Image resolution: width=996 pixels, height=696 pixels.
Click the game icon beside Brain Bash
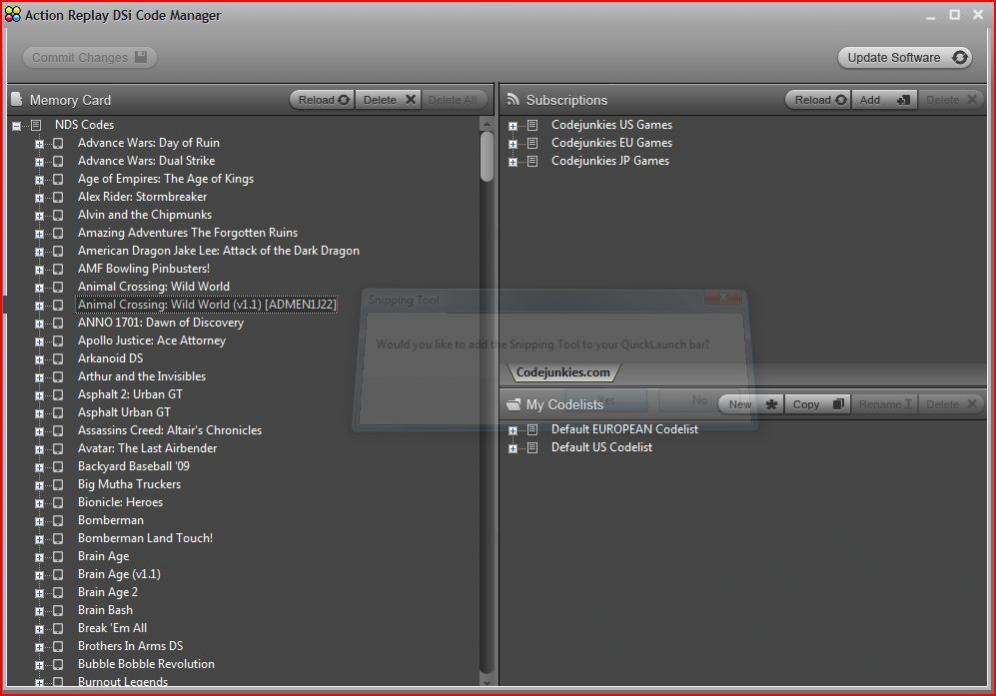coord(58,610)
